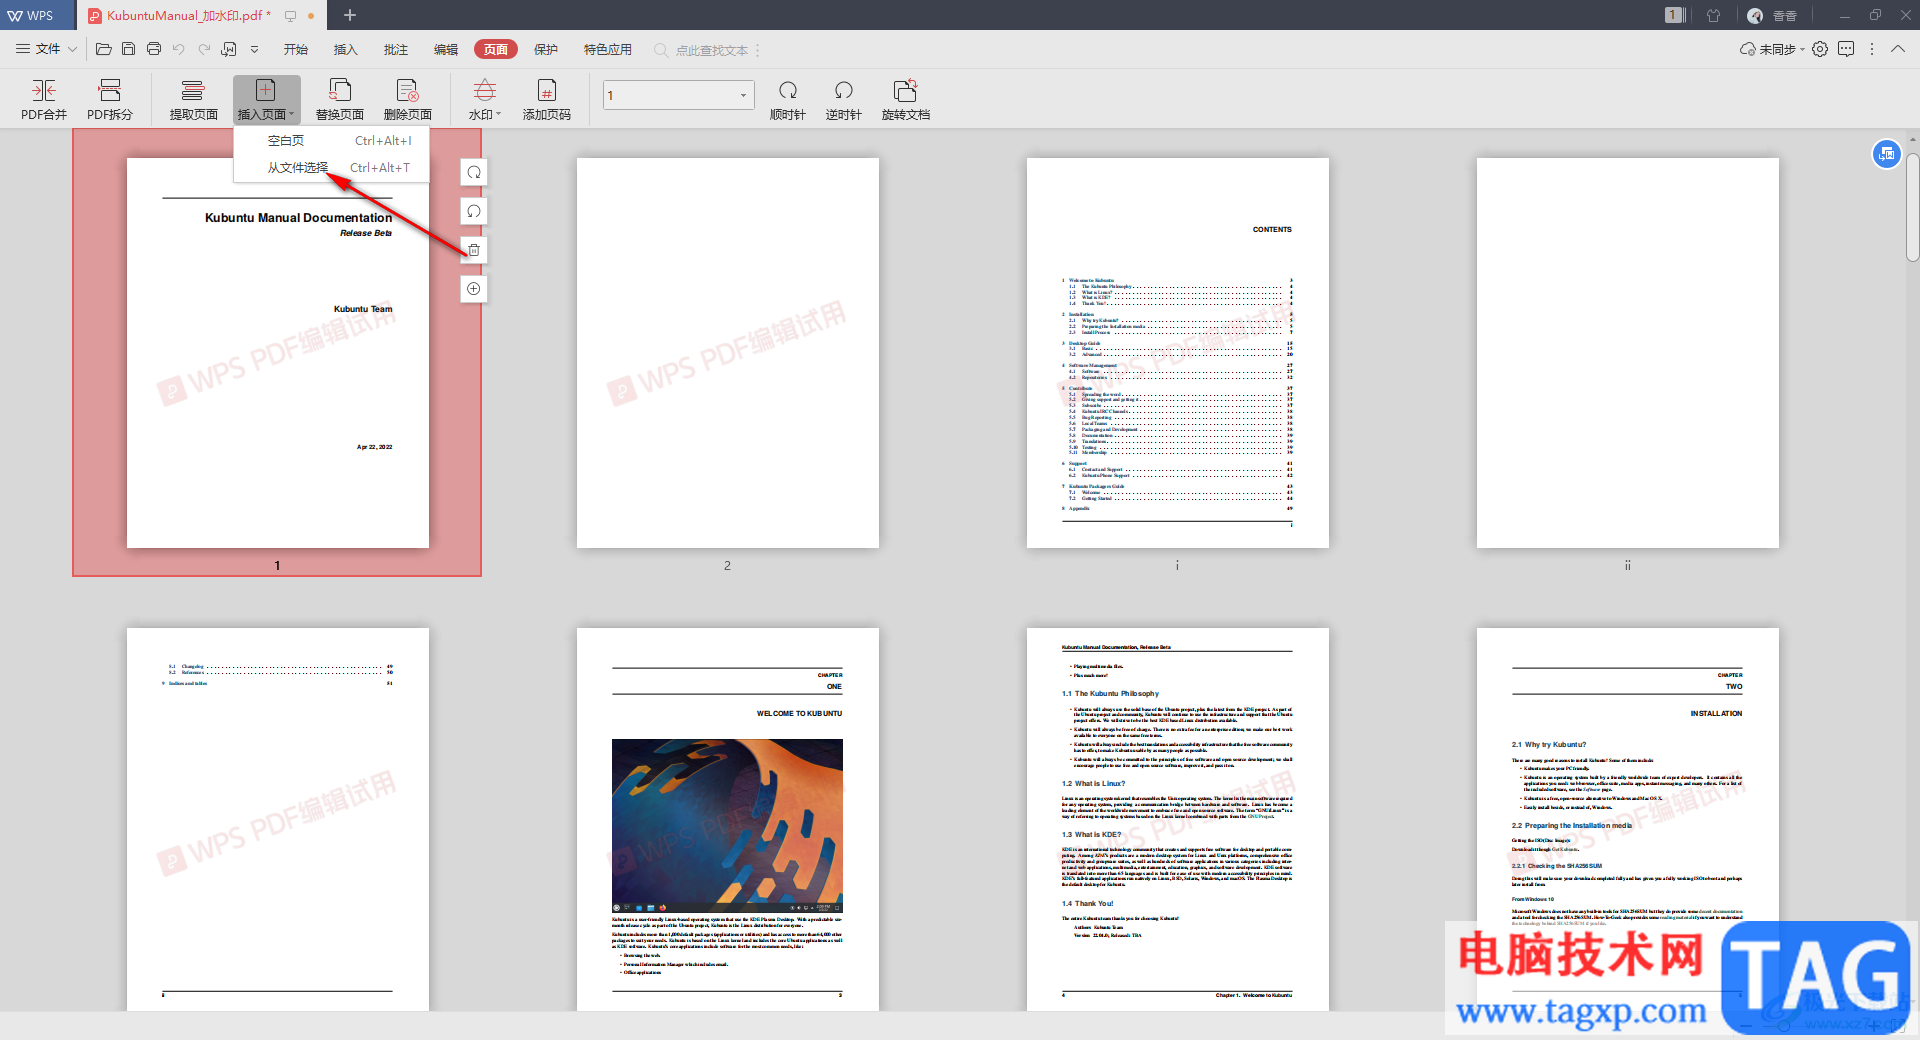Click the trash icon beside page 1
This screenshot has height=1040, width=1920.
pos(474,250)
